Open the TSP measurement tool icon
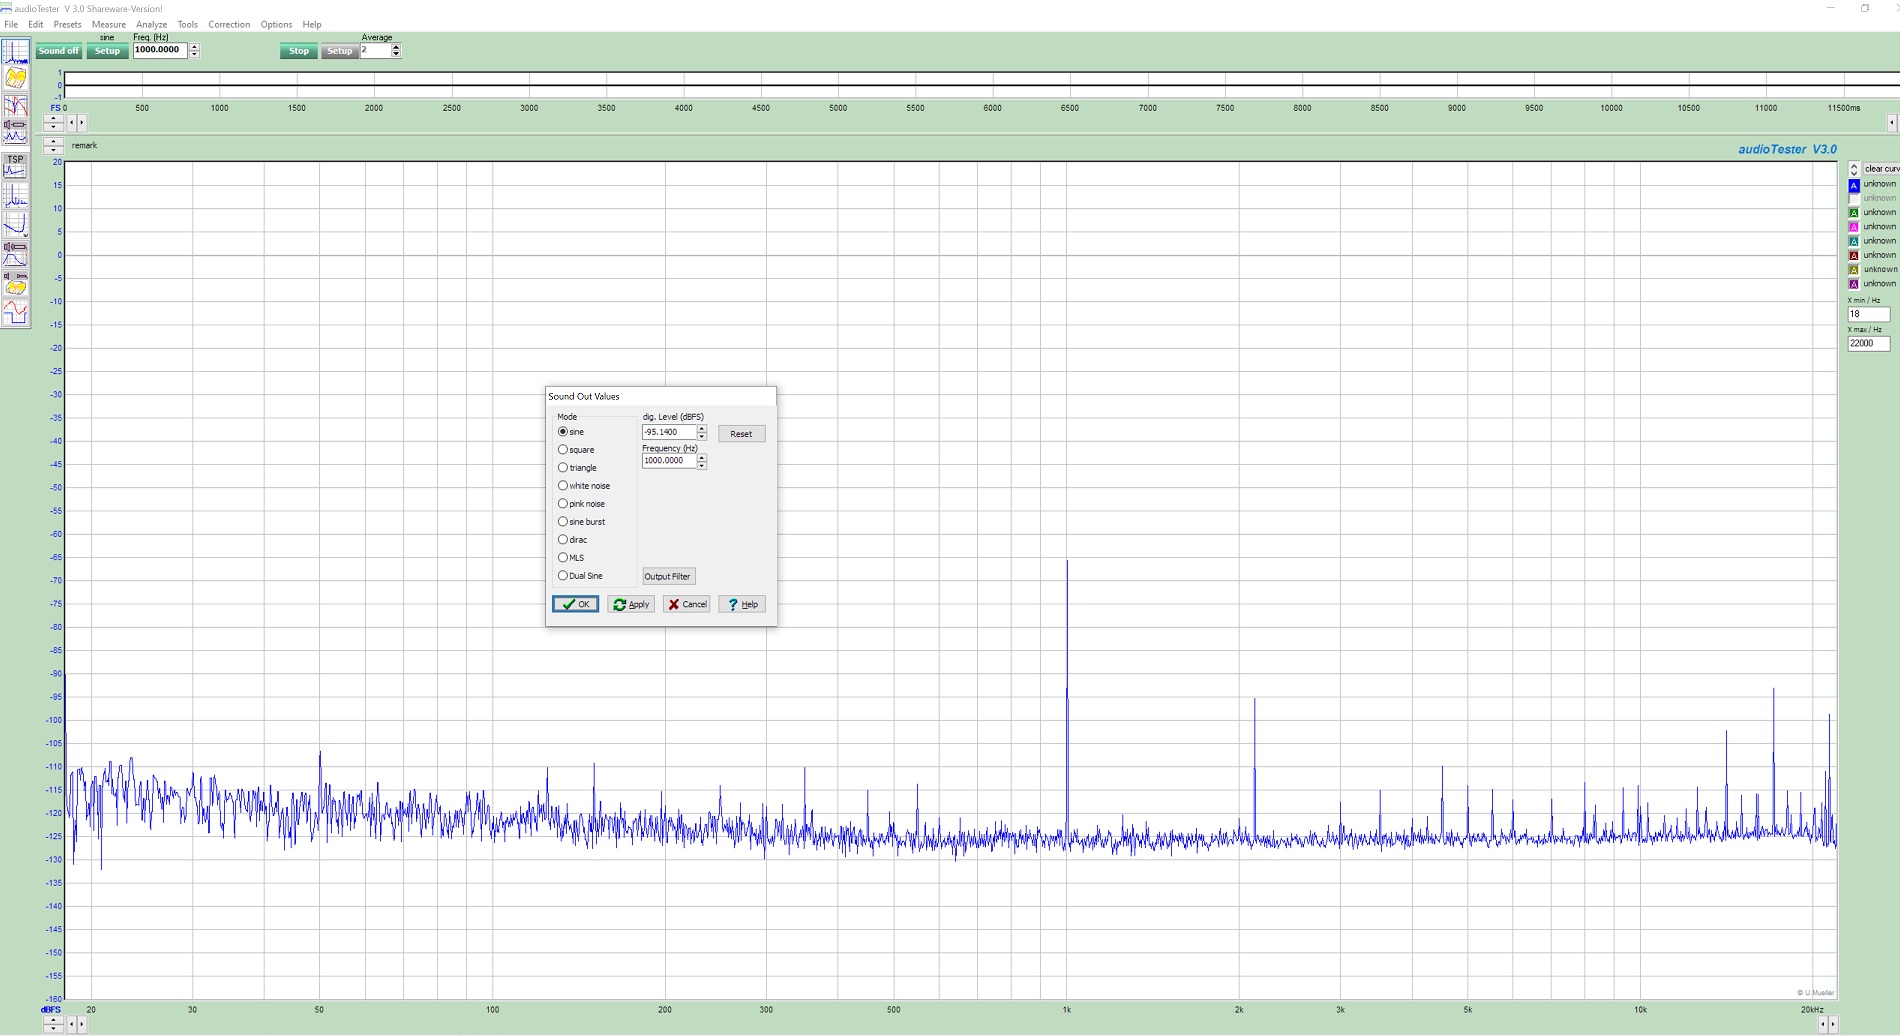1900x1036 pixels. (15, 166)
